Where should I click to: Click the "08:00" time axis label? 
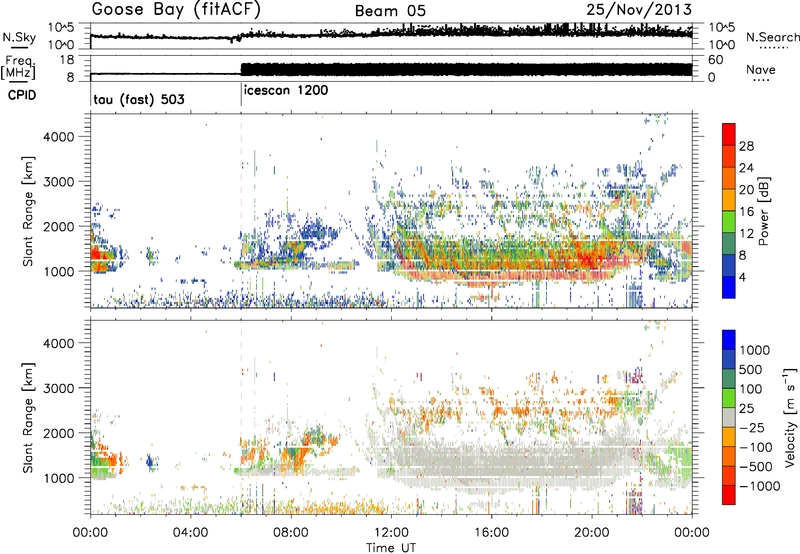pos(291,533)
